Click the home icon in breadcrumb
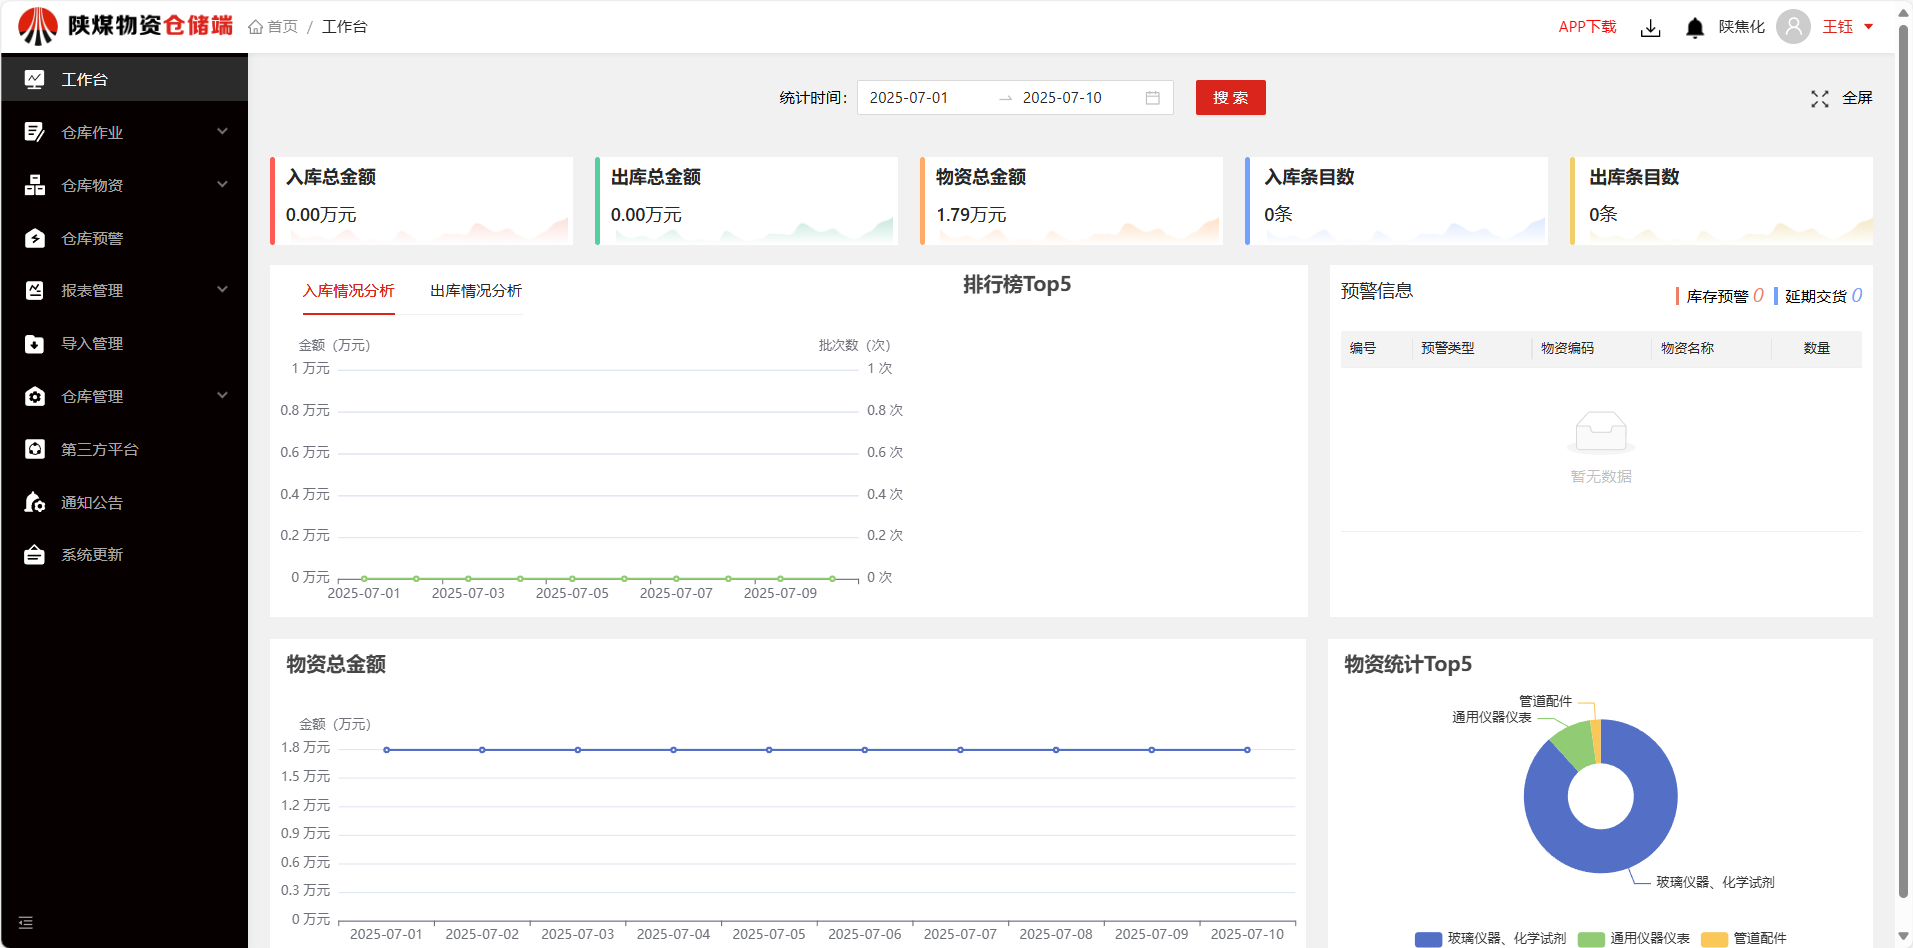The width and height of the screenshot is (1913, 948). (x=256, y=27)
